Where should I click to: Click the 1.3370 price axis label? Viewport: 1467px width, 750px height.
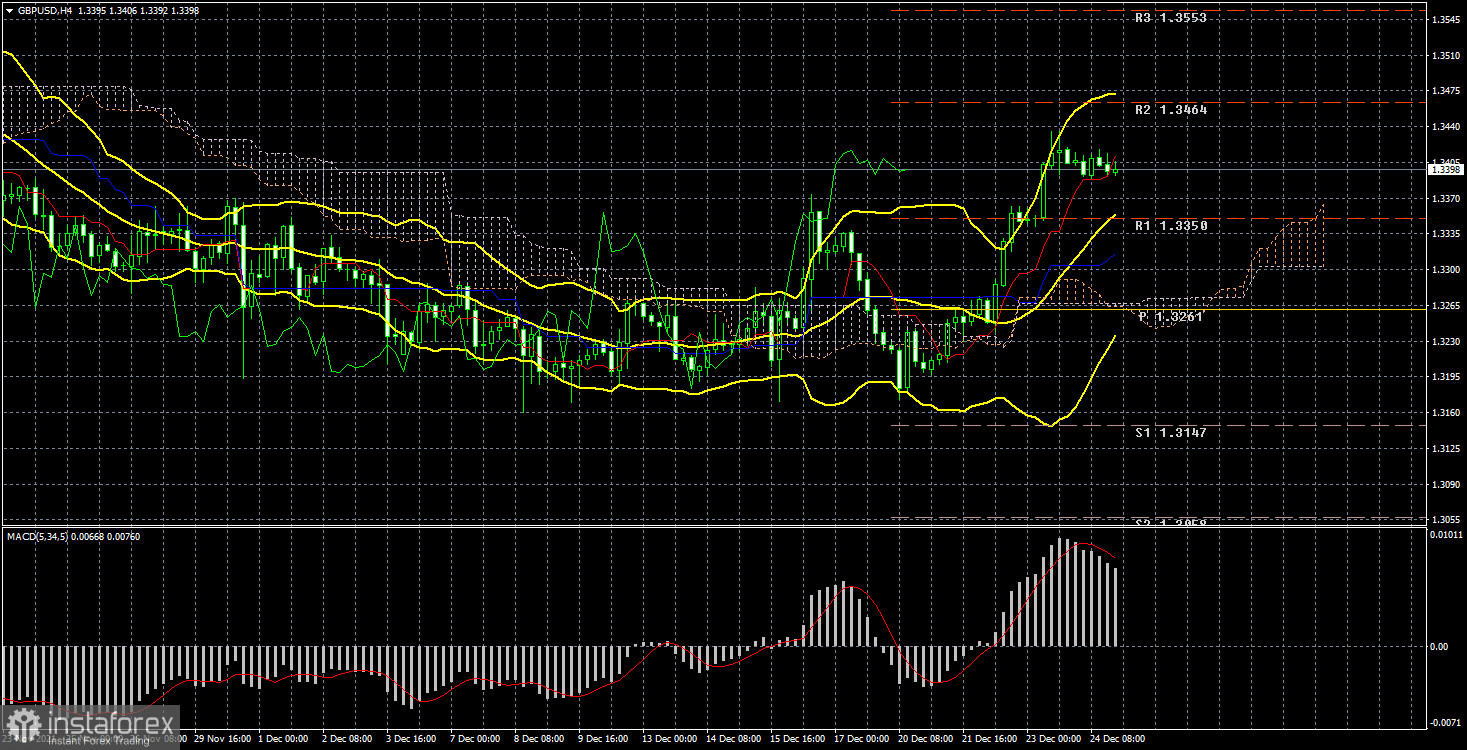pos(1446,199)
